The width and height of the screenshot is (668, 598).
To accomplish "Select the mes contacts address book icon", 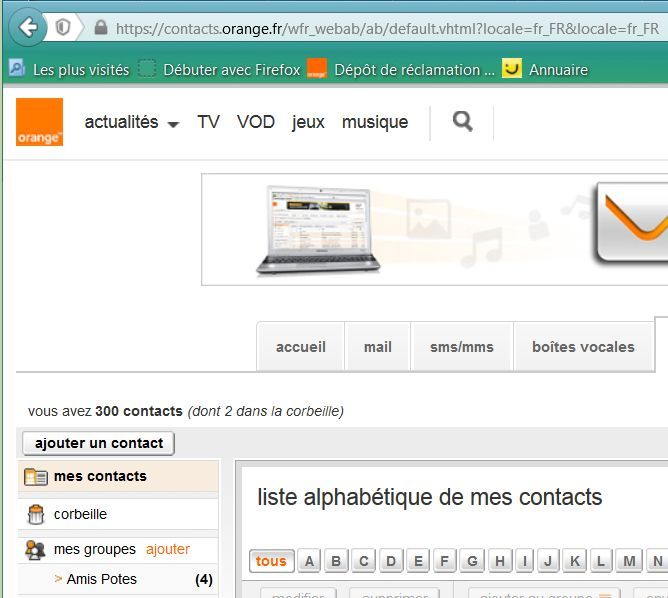I will (36, 476).
